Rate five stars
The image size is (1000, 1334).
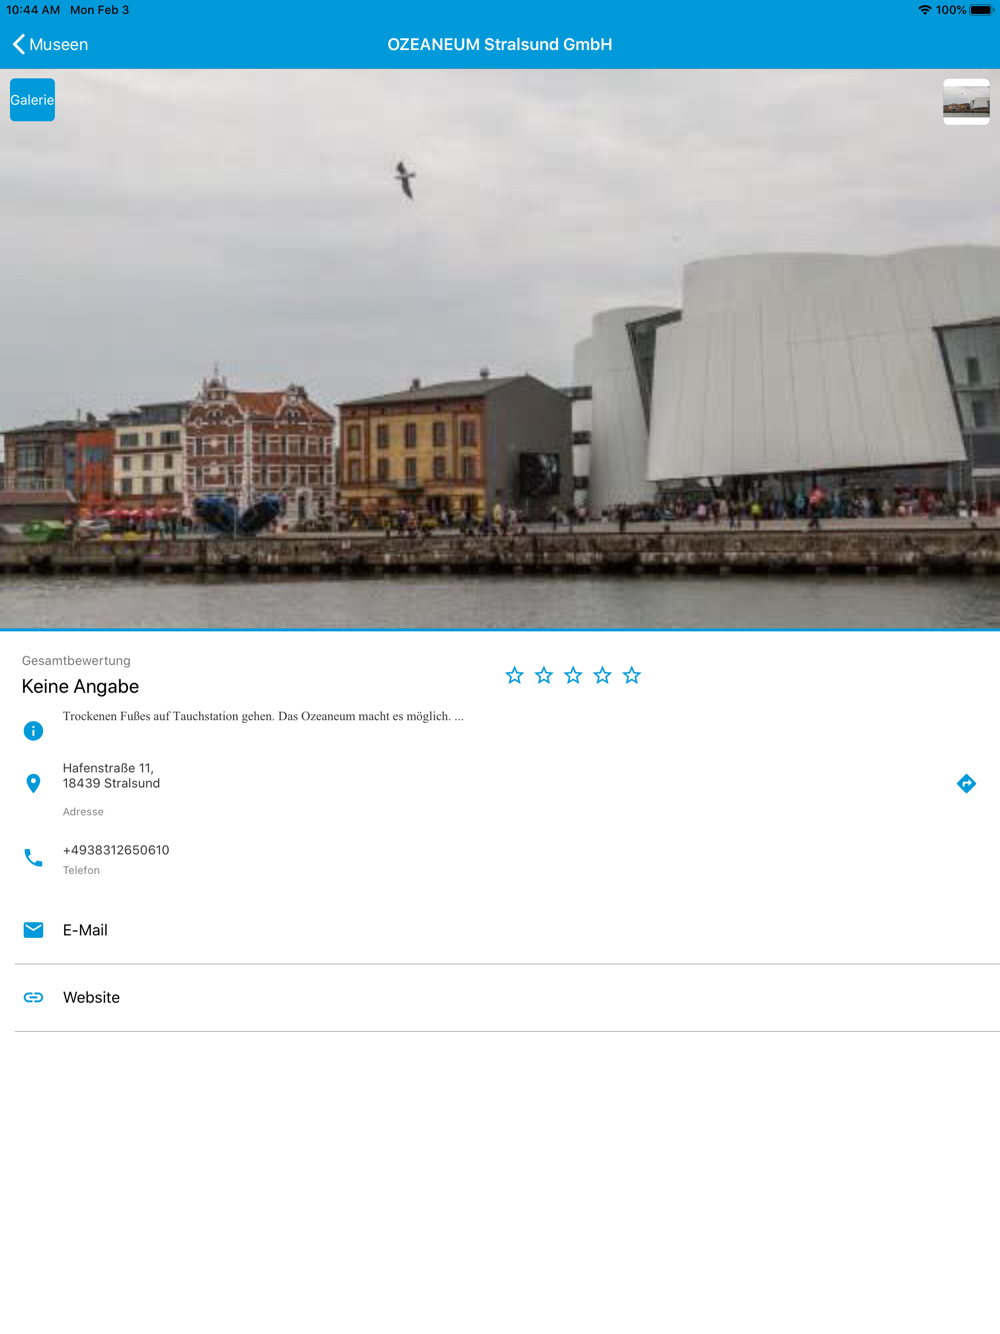(632, 676)
